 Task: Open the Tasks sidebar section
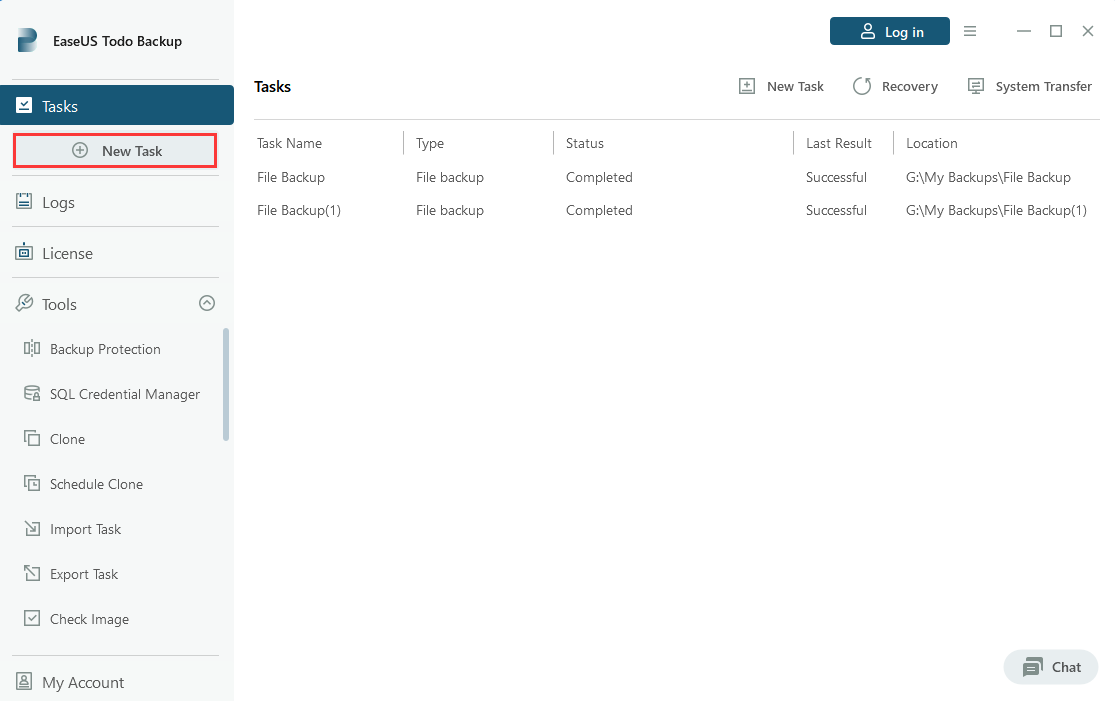pyautogui.click(x=117, y=105)
